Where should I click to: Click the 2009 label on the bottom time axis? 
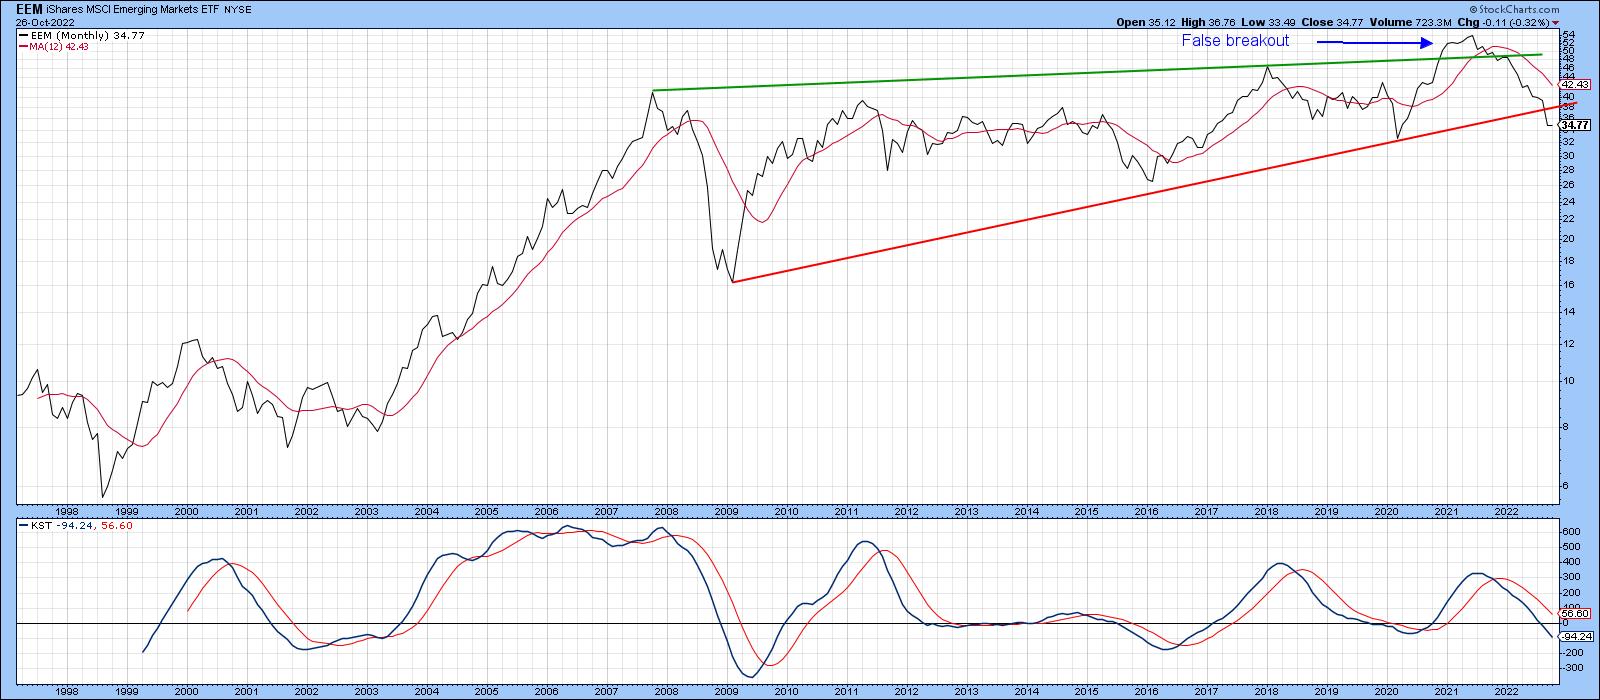tap(726, 690)
